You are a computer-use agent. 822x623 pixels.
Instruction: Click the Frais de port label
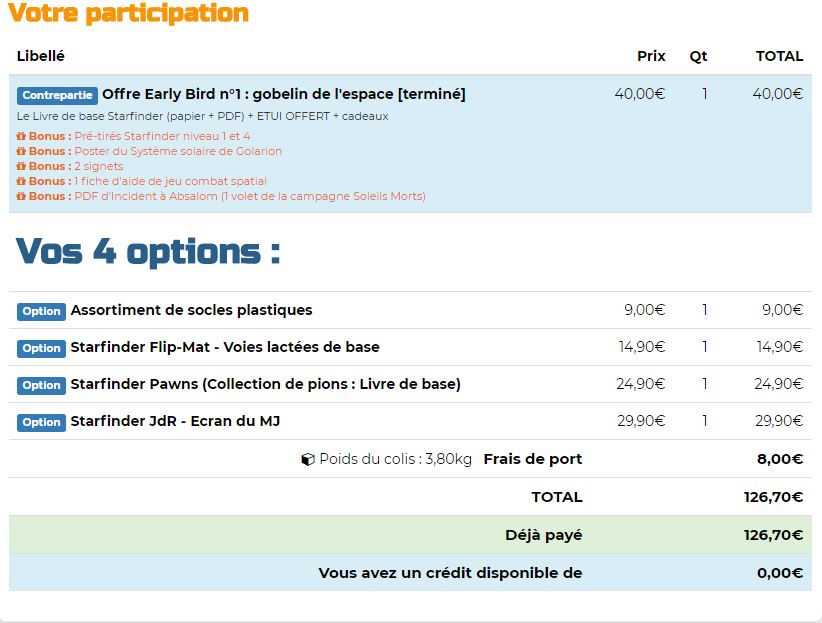tap(532, 459)
